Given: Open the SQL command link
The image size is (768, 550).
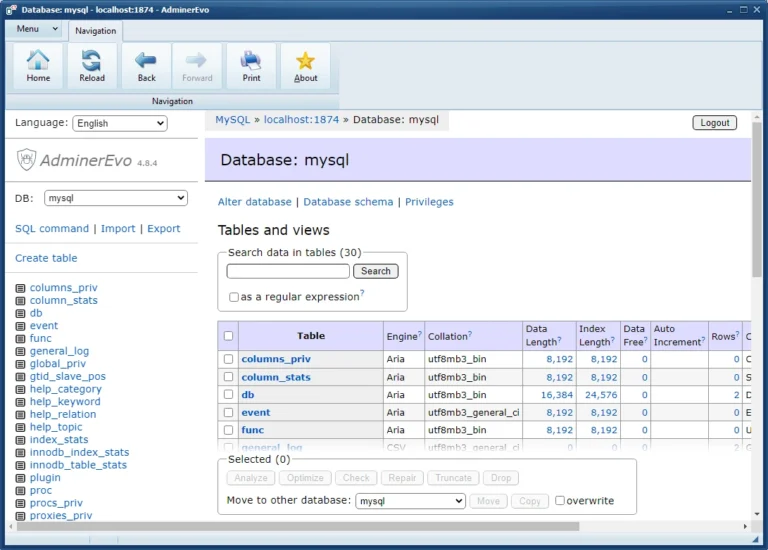Looking at the screenshot, I should click(52, 229).
